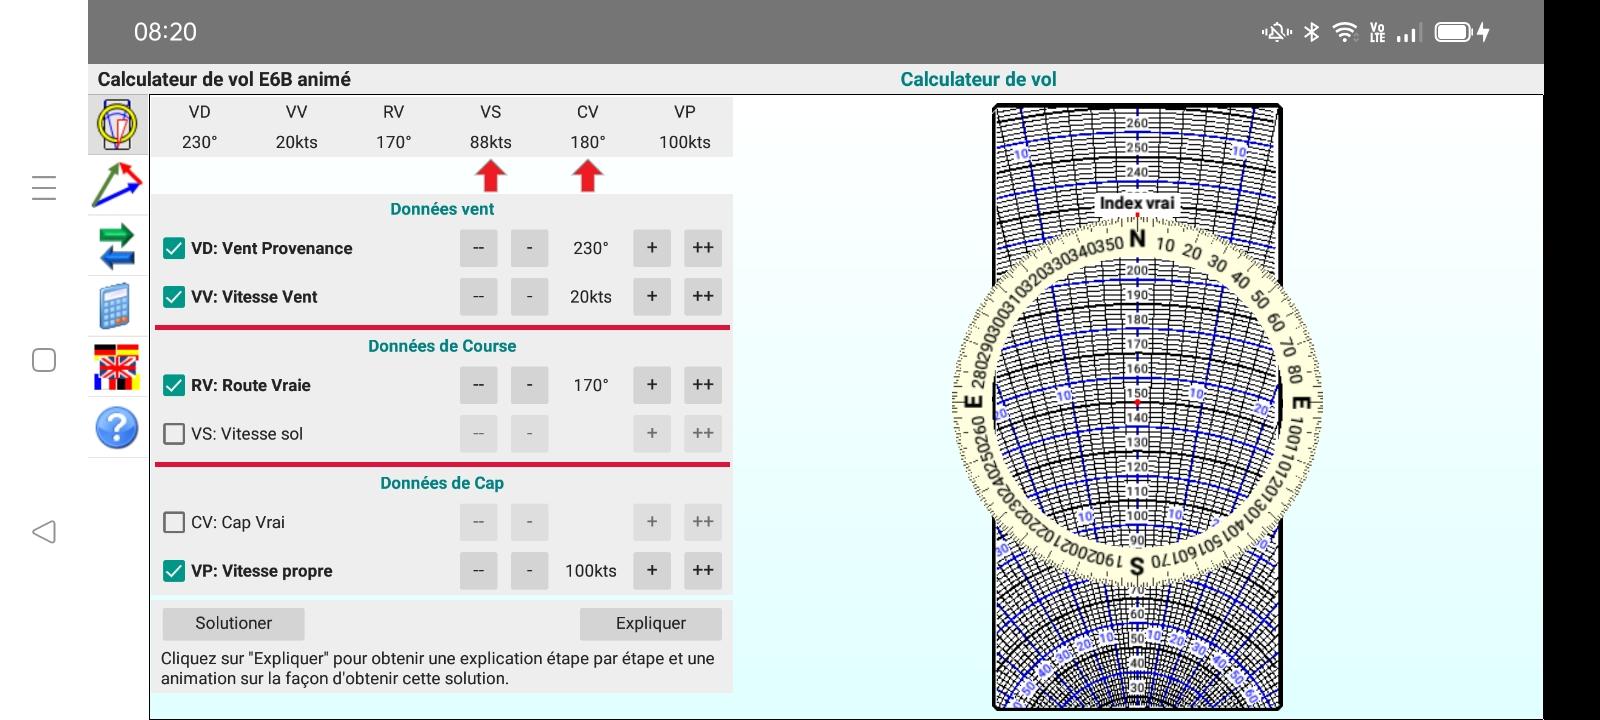Tap the VP 100kts summary cell
The image size is (1600, 720).
(x=685, y=127)
